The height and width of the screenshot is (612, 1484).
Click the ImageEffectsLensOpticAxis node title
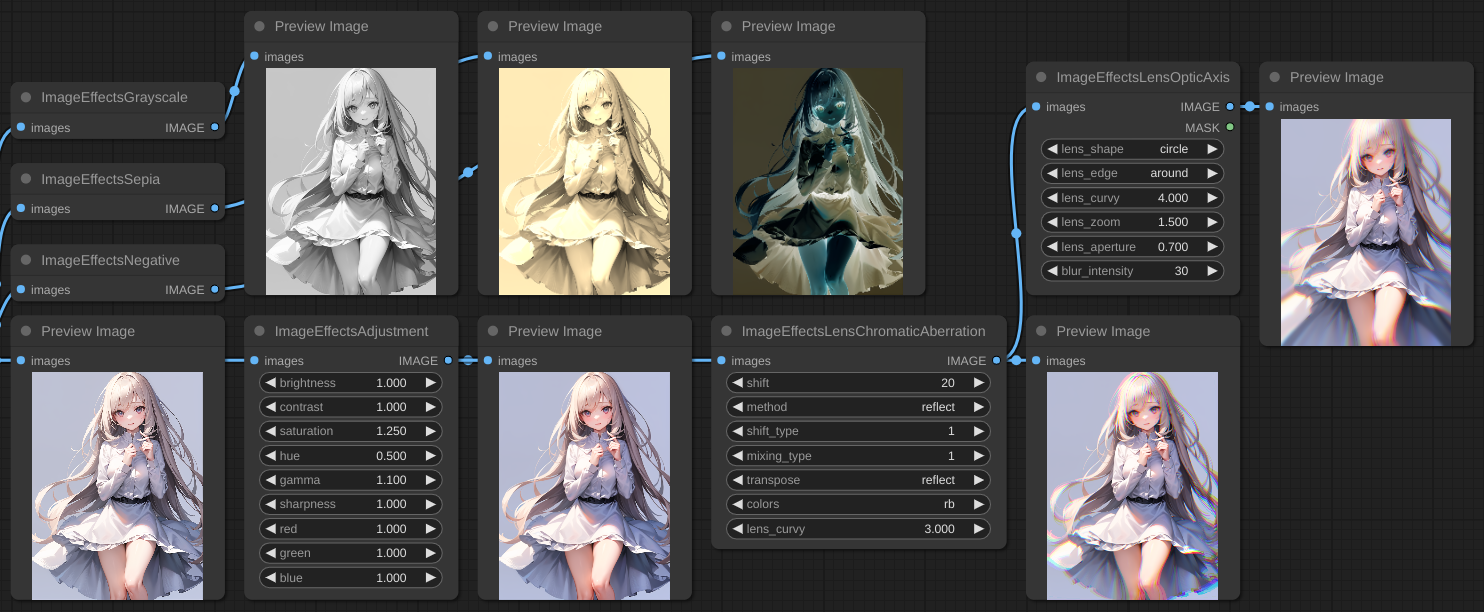(x=1142, y=77)
